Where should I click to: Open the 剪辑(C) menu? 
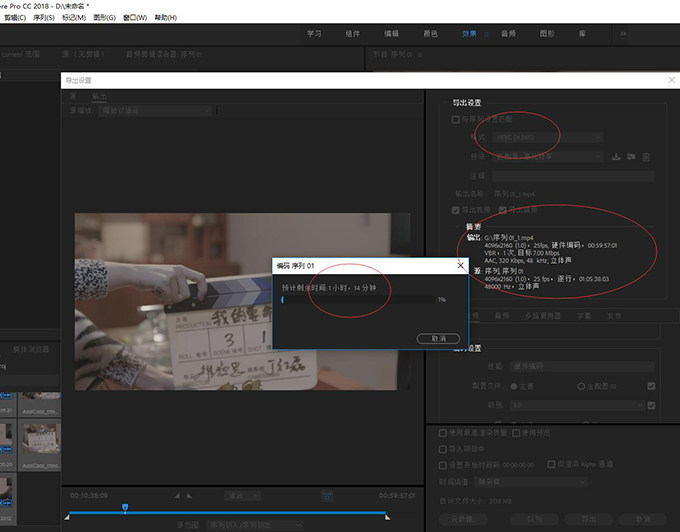click(x=15, y=18)
